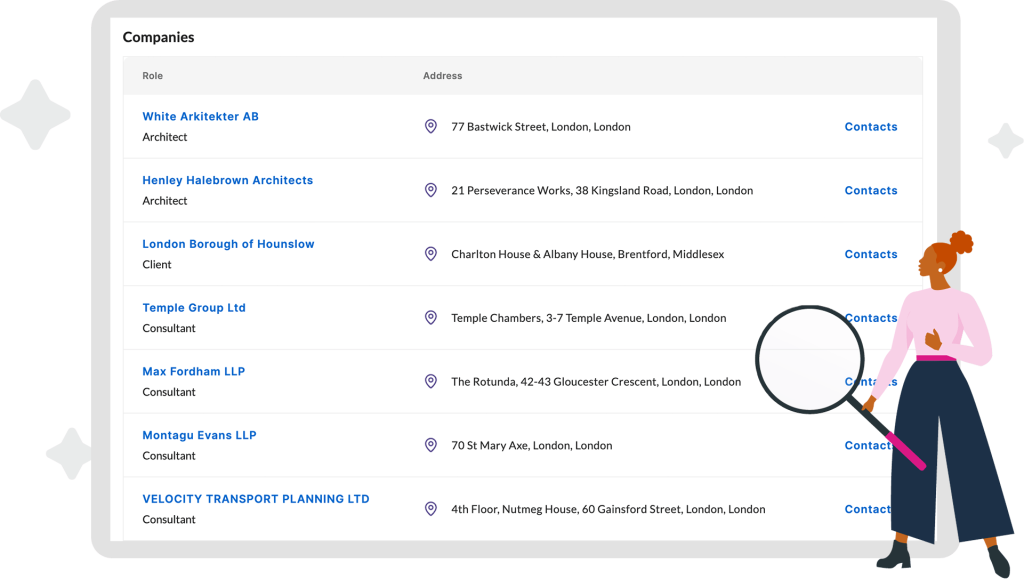The width and height of the screenshot is (1024, 579).
Task: Click the location pin beside 77 Bastwick Street
Action: (x=431, y=127)
